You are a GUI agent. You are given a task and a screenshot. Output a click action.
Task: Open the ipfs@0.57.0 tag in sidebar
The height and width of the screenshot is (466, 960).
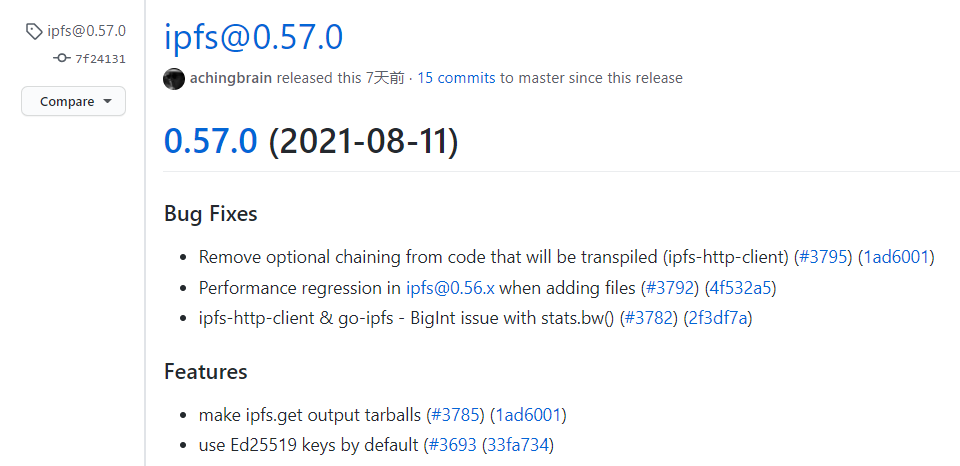coord(86,31)
